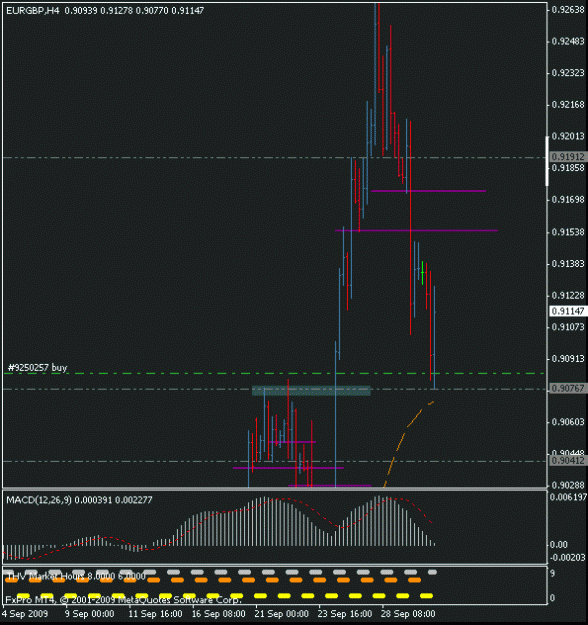Click the green dashed buy order line
This screenshot has width=588, height=625.
(x=274, y=373)
